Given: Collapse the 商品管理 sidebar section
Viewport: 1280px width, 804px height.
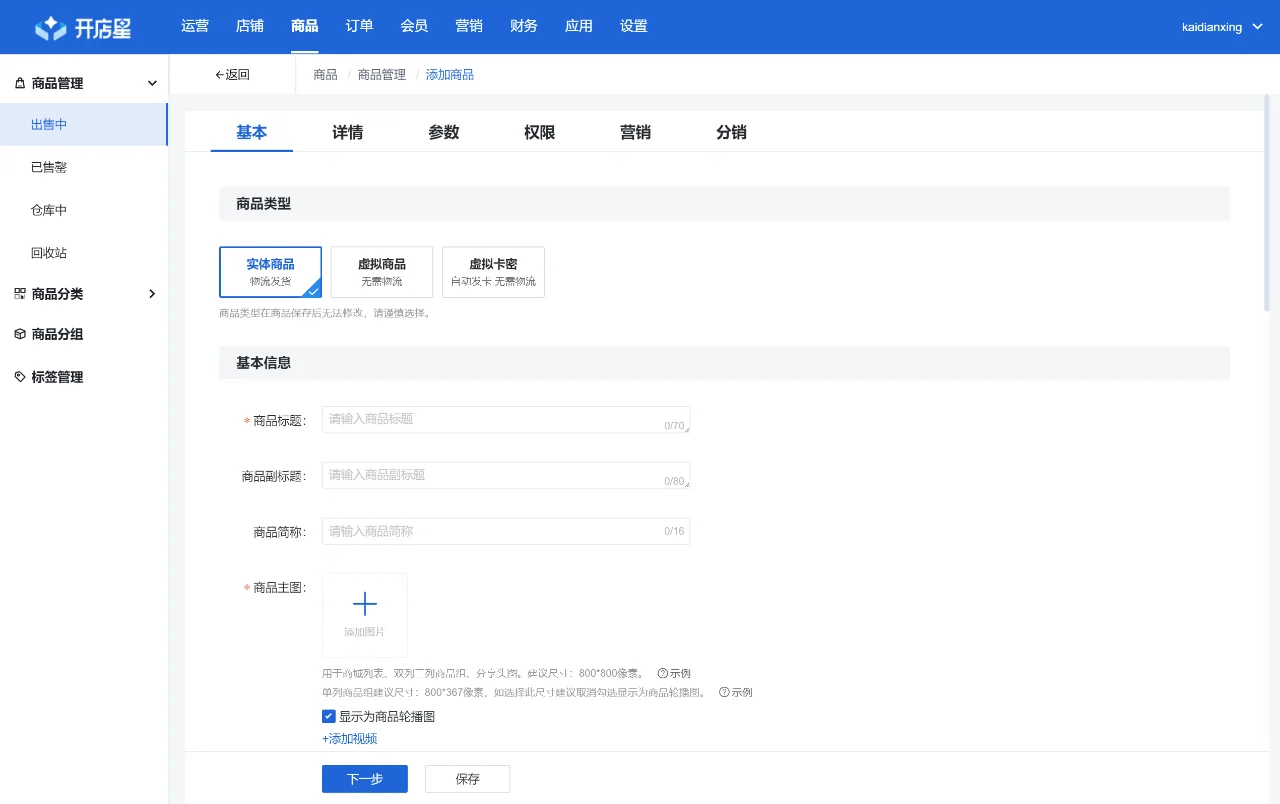Looking at the screenshot, I should tap(151, 83).
